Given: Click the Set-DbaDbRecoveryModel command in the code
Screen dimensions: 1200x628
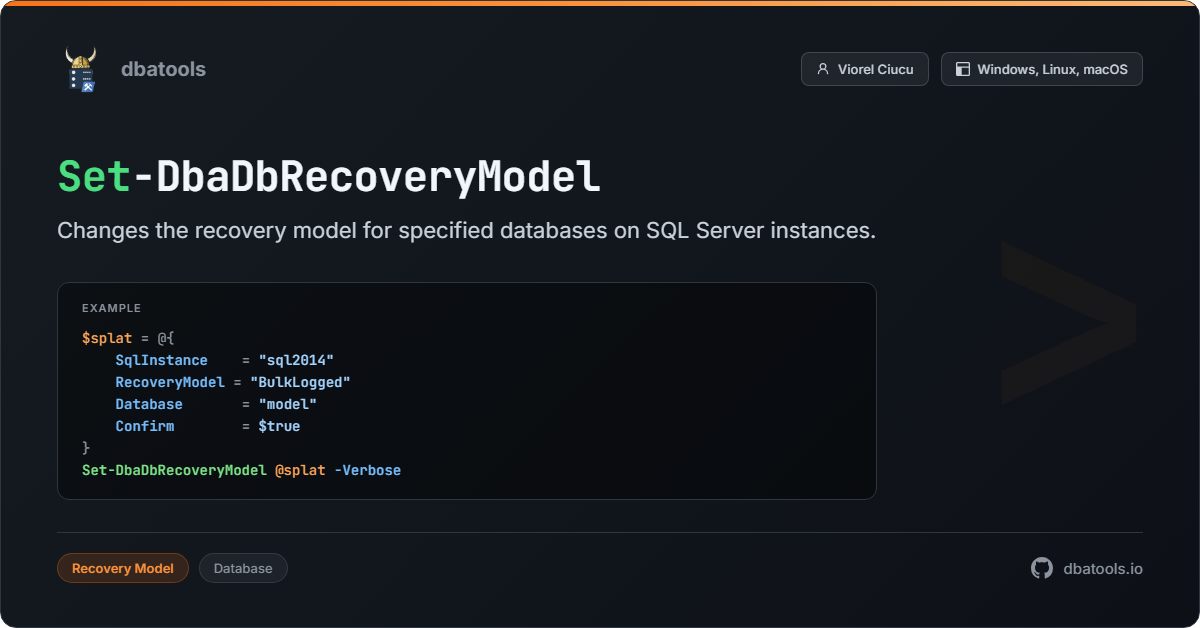Looking at the screenshot, I should [174, 470].
